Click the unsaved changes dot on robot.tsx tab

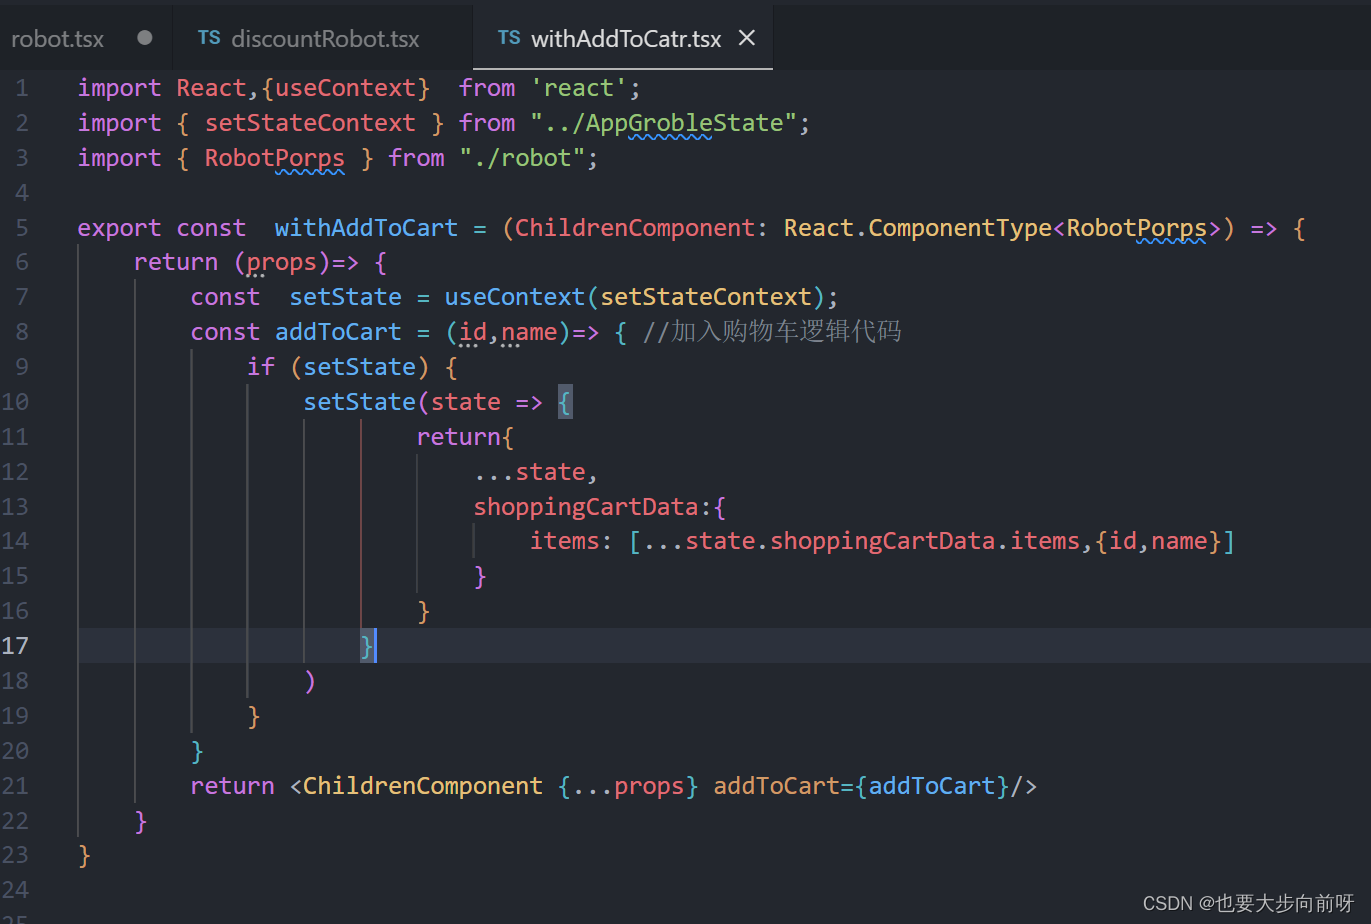(x=144, y=38)
